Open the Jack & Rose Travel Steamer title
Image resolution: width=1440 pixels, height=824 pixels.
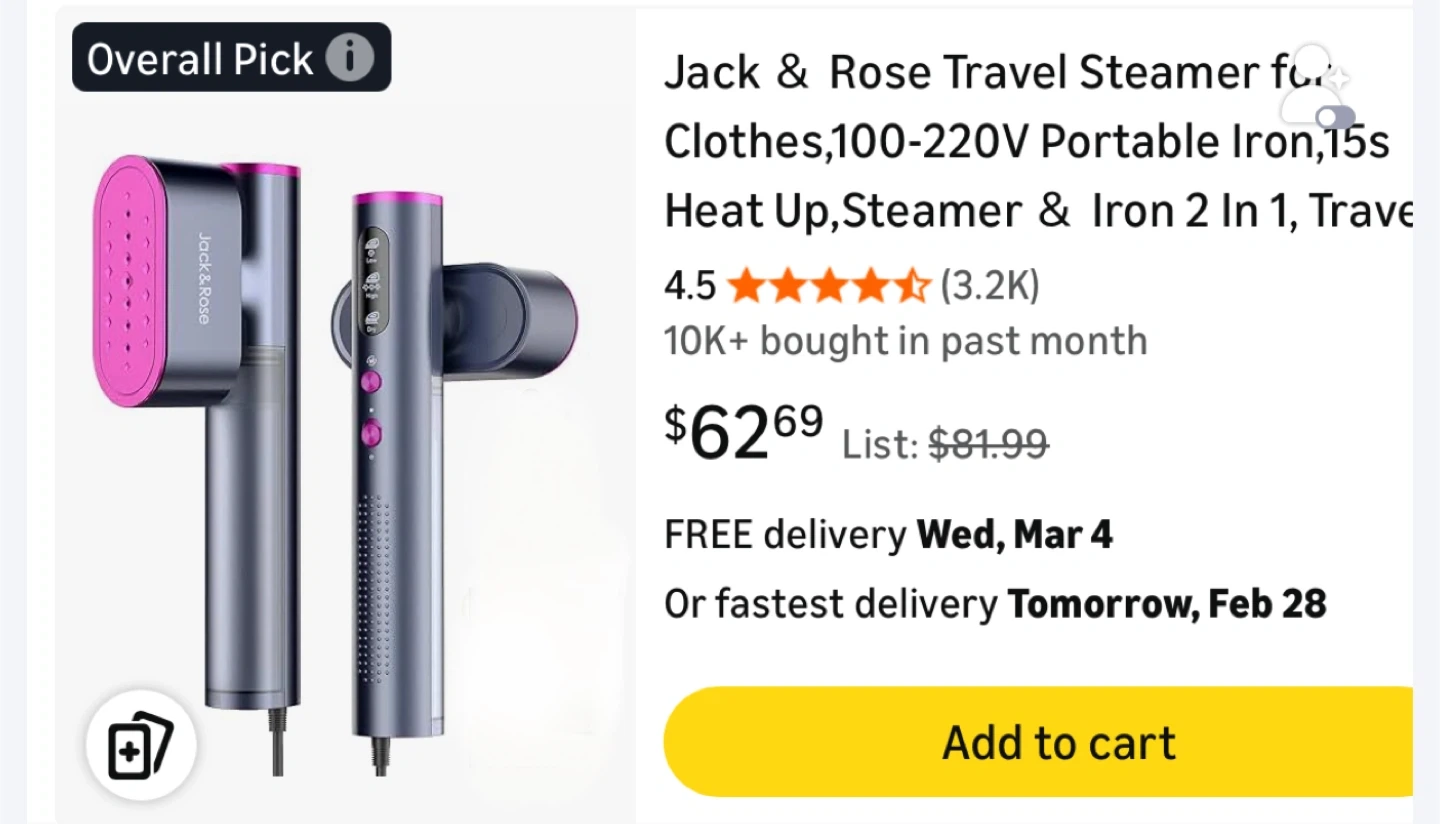pyautogui.click(x=1038, y=142)
